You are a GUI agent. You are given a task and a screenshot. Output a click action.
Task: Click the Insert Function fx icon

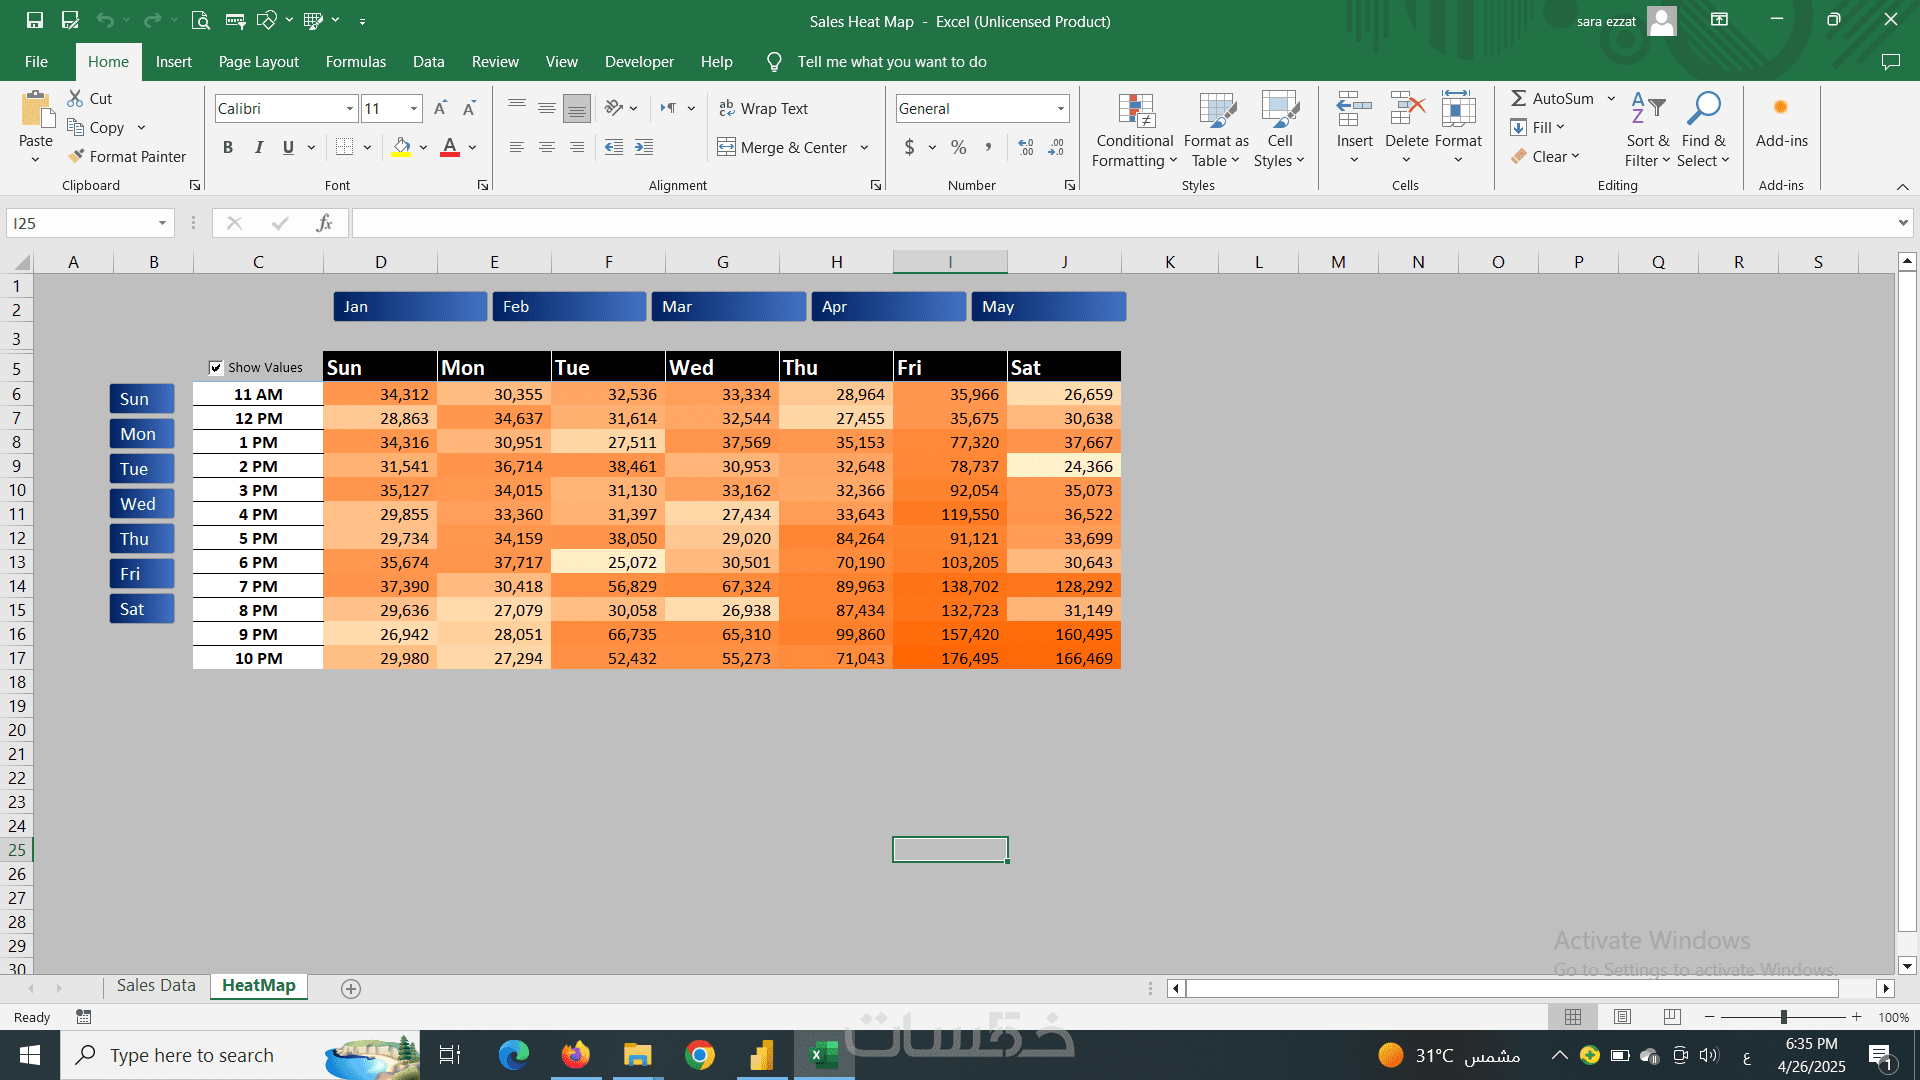[x=324, y=223]
